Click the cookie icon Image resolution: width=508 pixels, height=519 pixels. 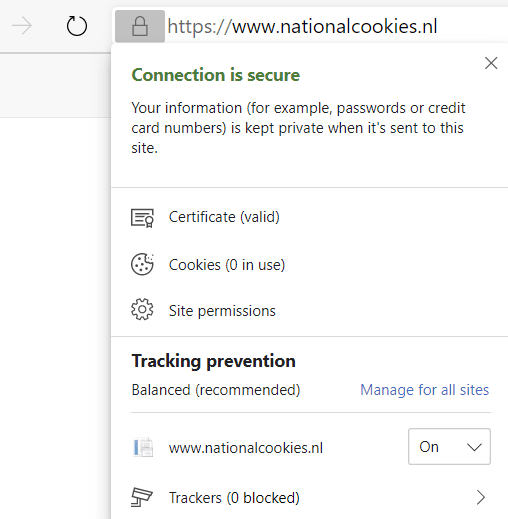click(x=142, y=264)
